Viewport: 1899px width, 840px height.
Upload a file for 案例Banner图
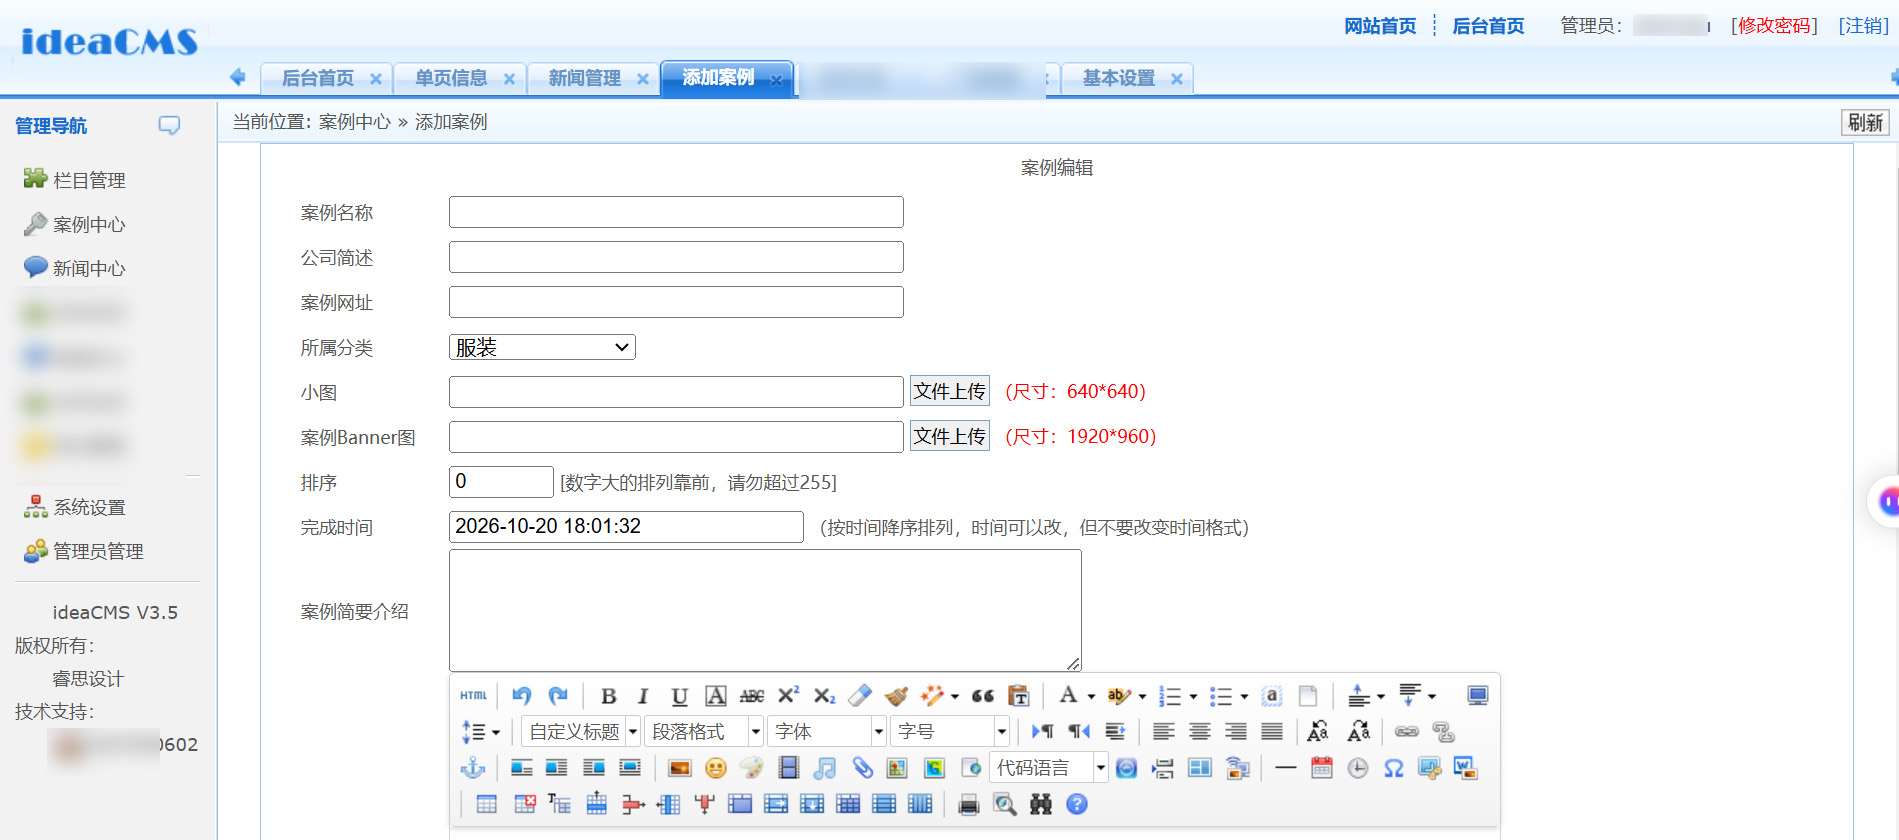click(949, 436)
